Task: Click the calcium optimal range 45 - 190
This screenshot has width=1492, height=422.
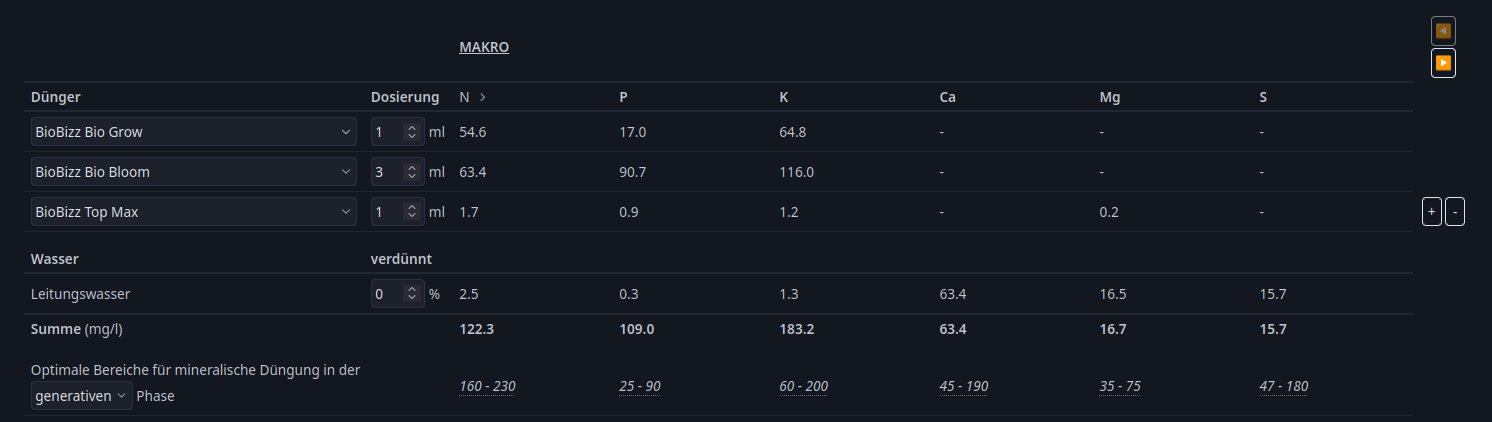Action: pos(964,387)
